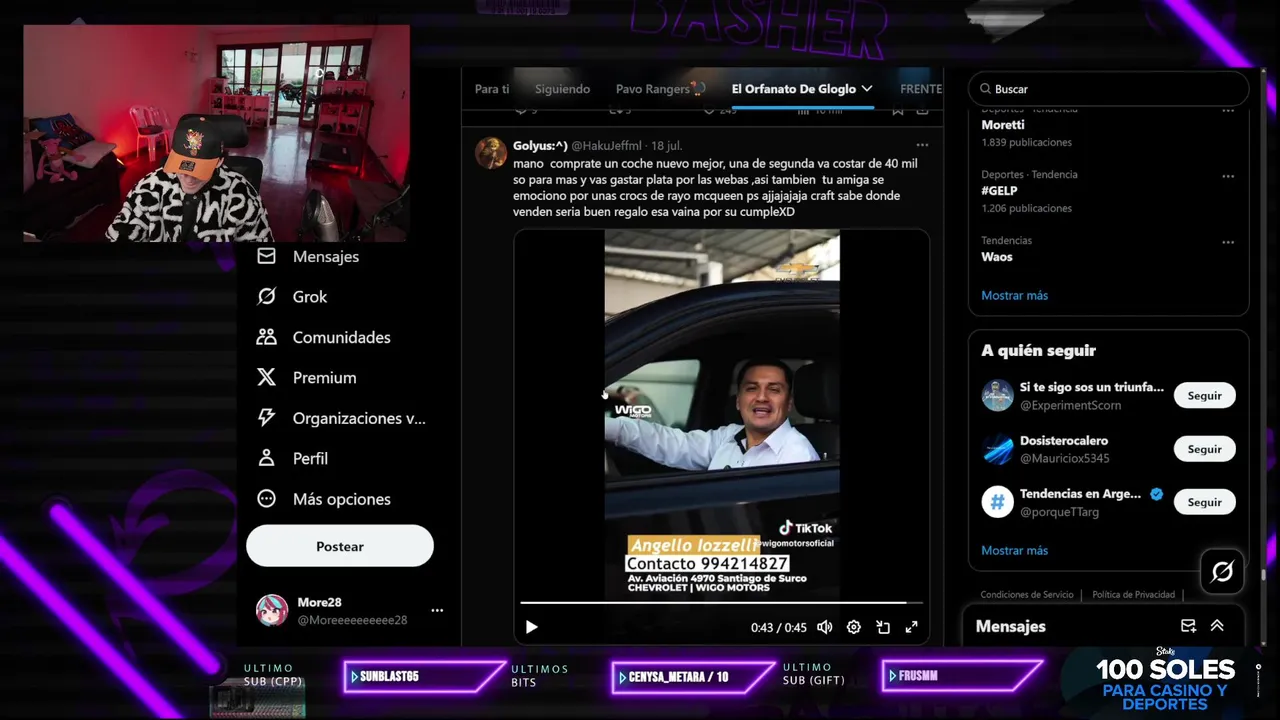Open the Perfil person icon
The width and height of the screenshot is (1280, 720).
click(x=266, y=458)
